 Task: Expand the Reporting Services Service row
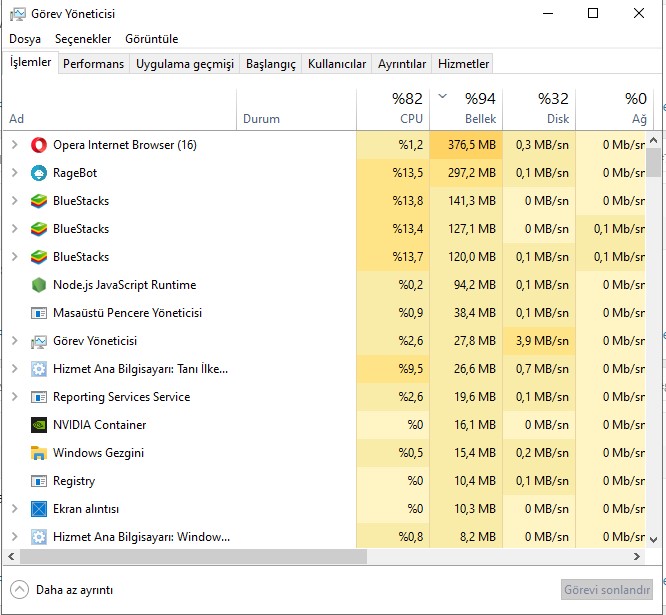[14, 397]
